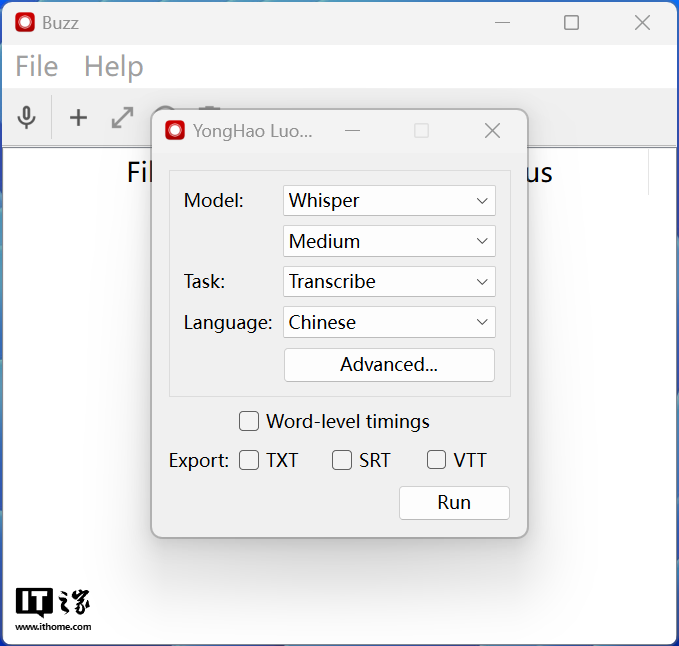Maximize the Buzz main window
Viewport: 679px width, 646px height.
571,22
